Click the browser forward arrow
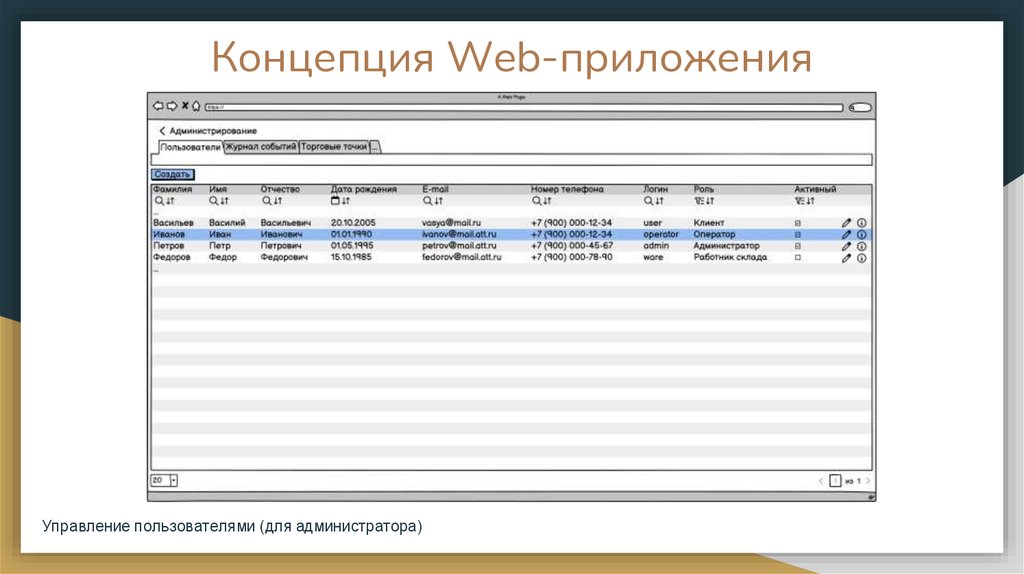The height and width of the screenshot is (574, 1024). point(172,106)
